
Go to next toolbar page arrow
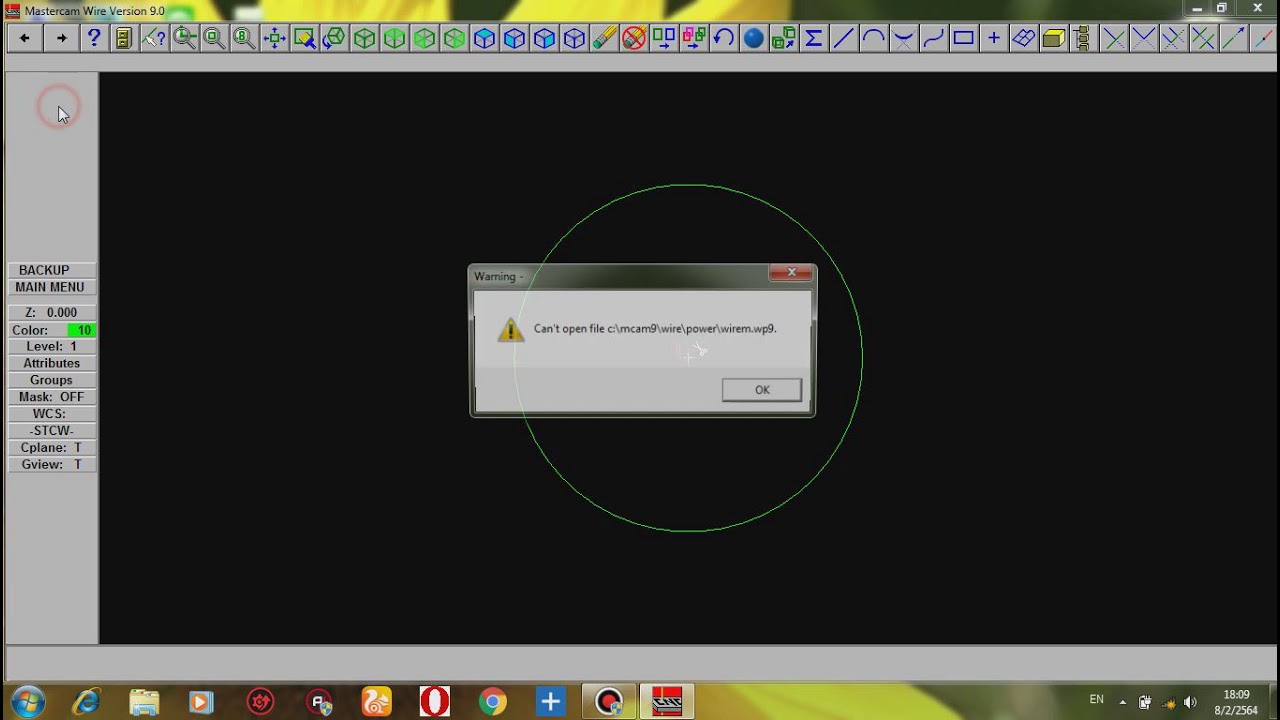(62, 38)
